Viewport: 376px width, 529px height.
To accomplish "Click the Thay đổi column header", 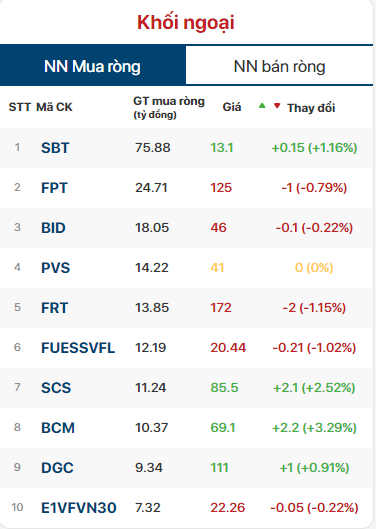I will pos(311,108).
